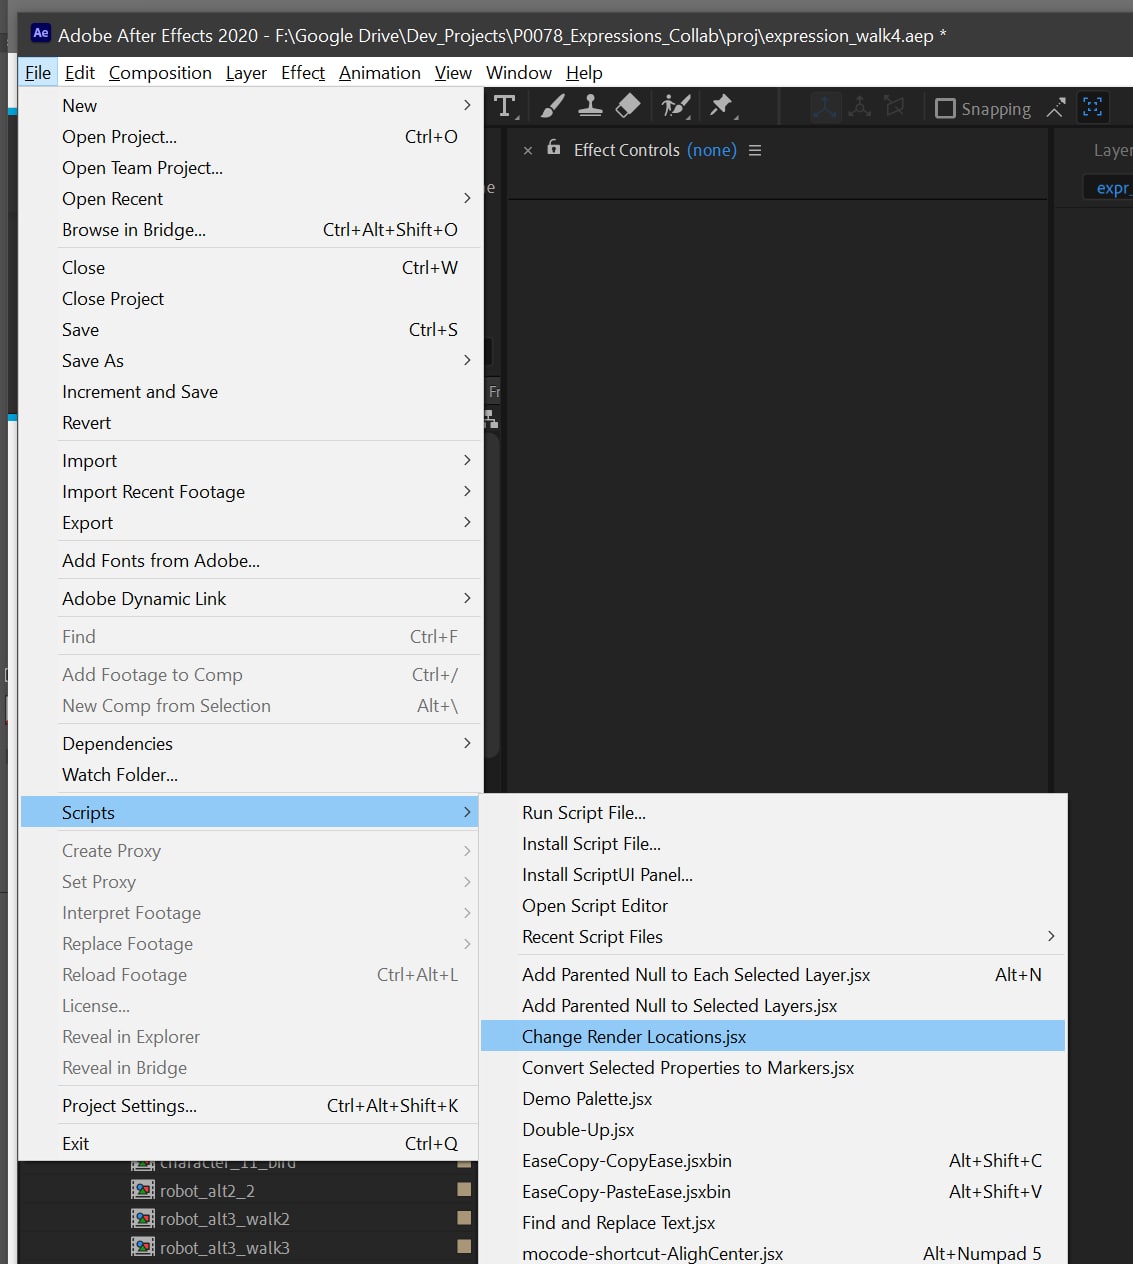This screenshot has width=1133, height=1264.
Task: Run Convert Selected Properties to Markers.jsx
Action: click(773, 1068)
